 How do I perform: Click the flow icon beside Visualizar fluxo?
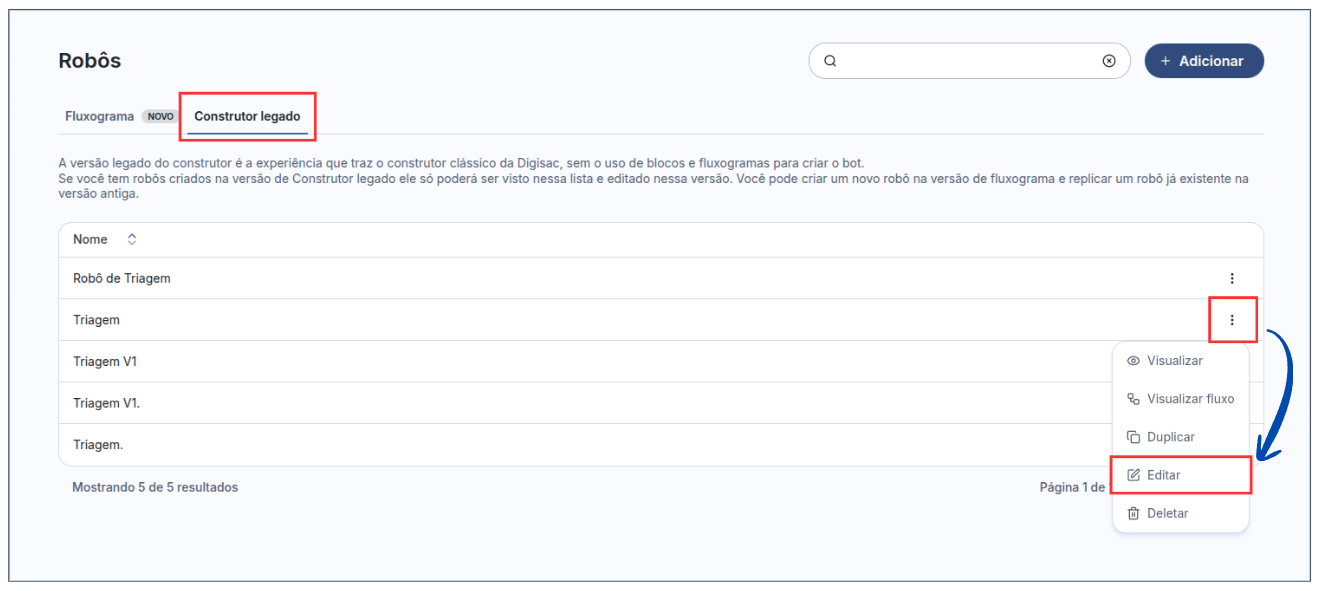coord(1133,399)
